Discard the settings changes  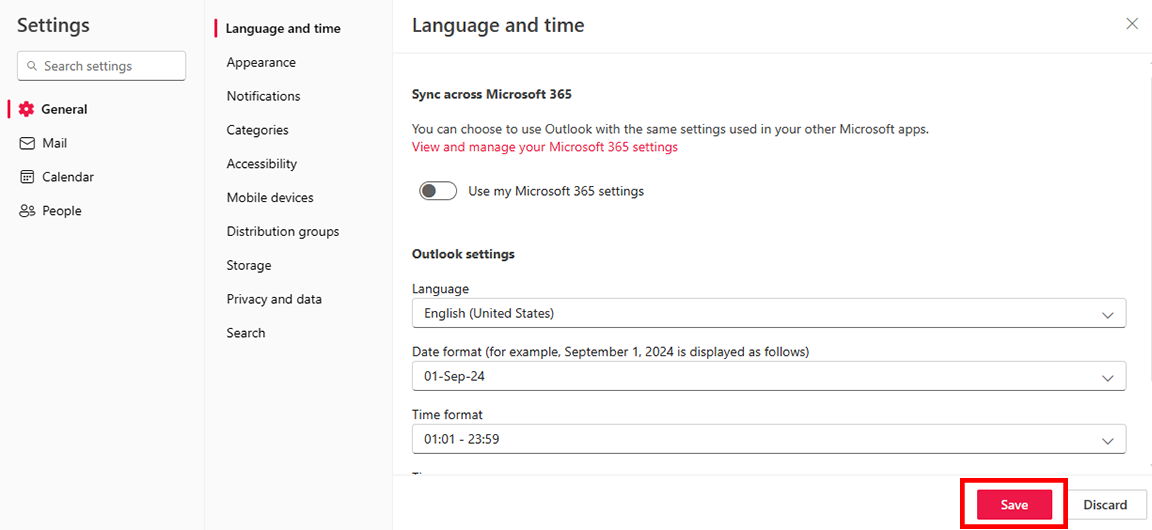[x=1105, y=505]
